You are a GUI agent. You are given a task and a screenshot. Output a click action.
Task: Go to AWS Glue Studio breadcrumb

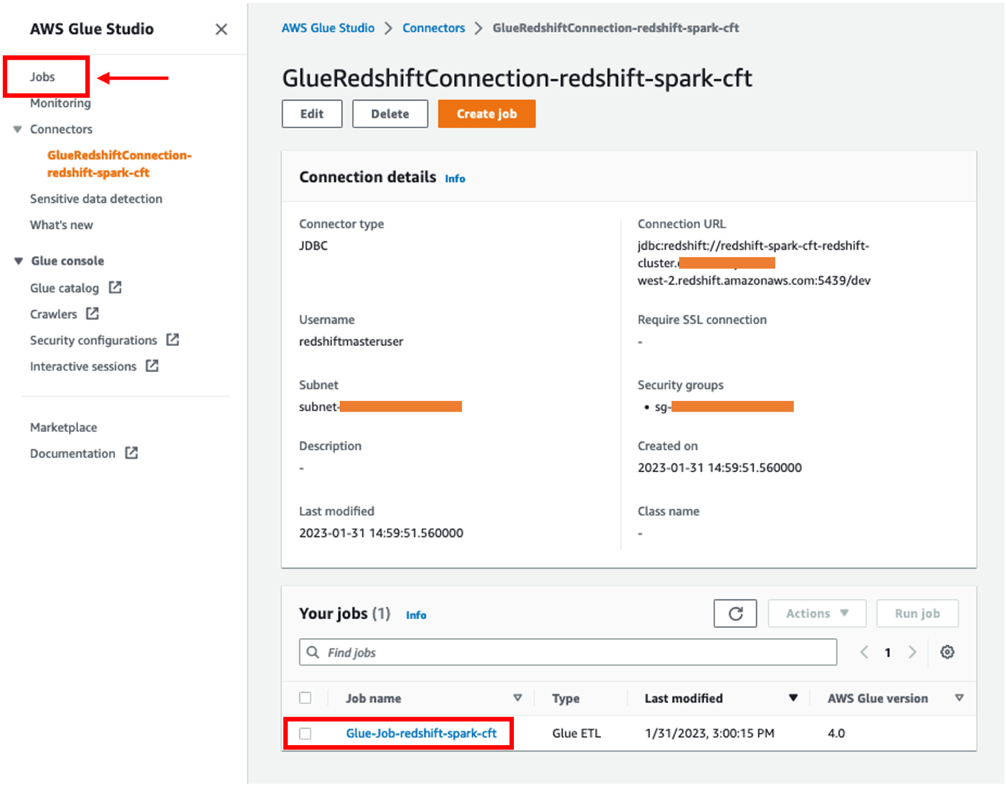(328, 28)
